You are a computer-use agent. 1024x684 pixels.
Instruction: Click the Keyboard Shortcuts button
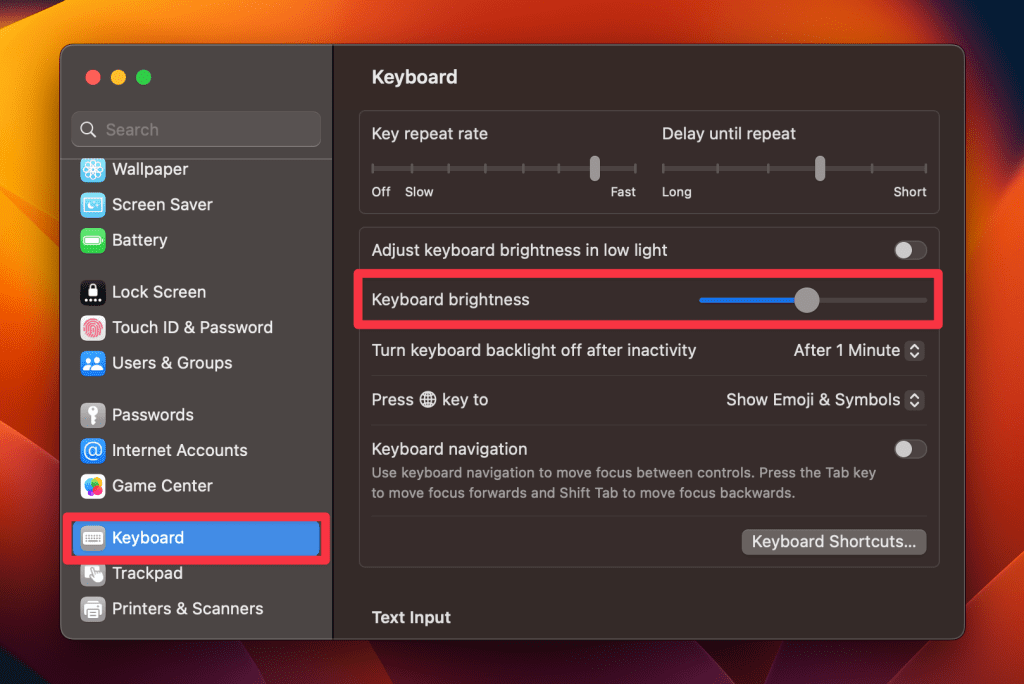(x=834, y=542)
